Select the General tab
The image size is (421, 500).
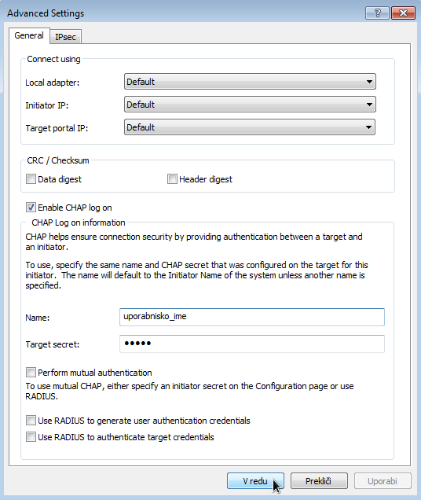tap(29, 36)
